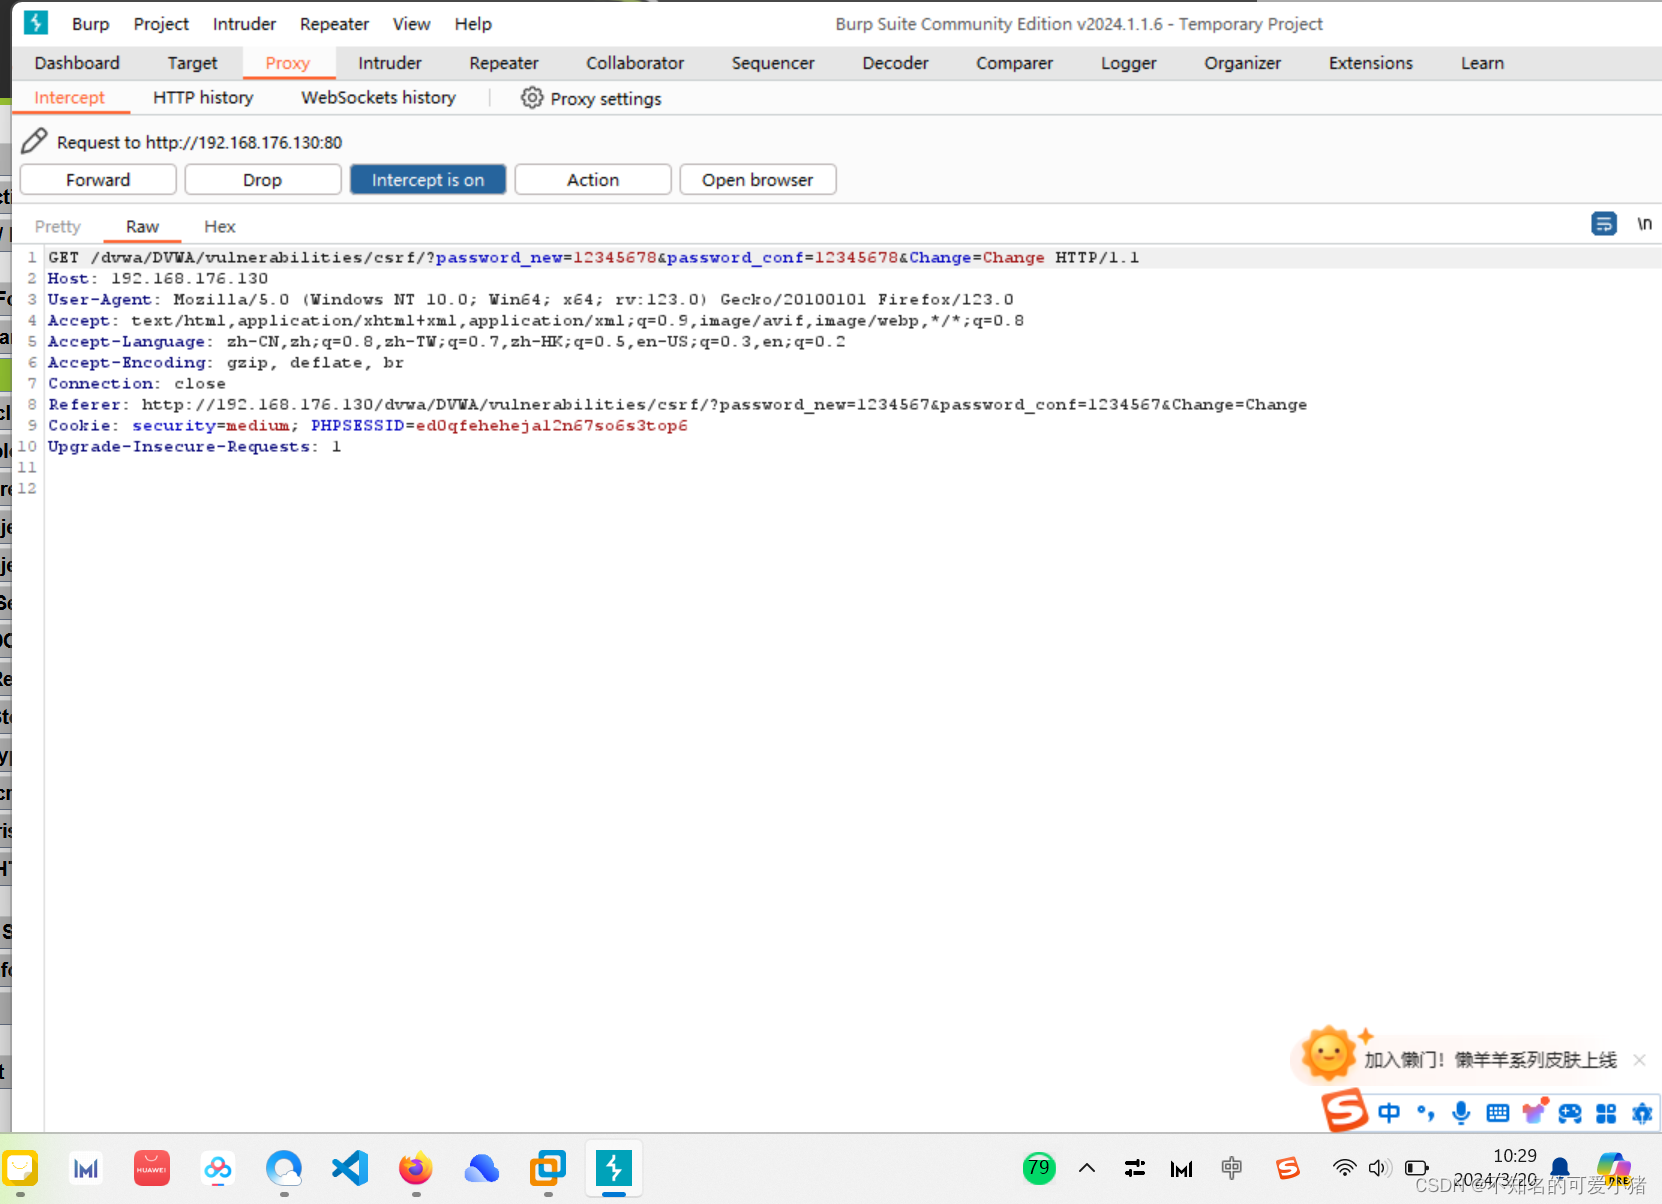Switch to the Logger tab
The image size is (1662, 1204).
point(1129,63)
